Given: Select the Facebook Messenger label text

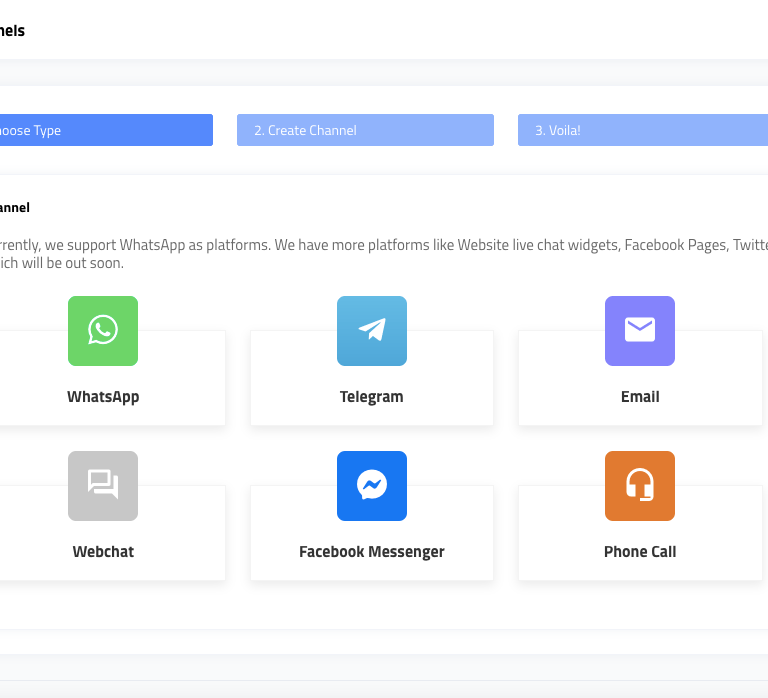Looking at the screenshot, I should click(372, 552).
